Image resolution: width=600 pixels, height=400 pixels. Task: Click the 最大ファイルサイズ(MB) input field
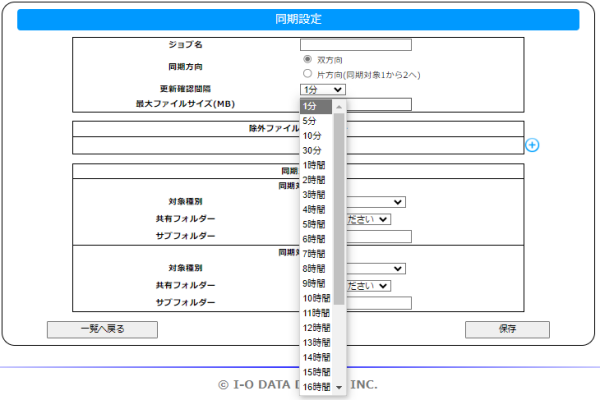point(378,104)
